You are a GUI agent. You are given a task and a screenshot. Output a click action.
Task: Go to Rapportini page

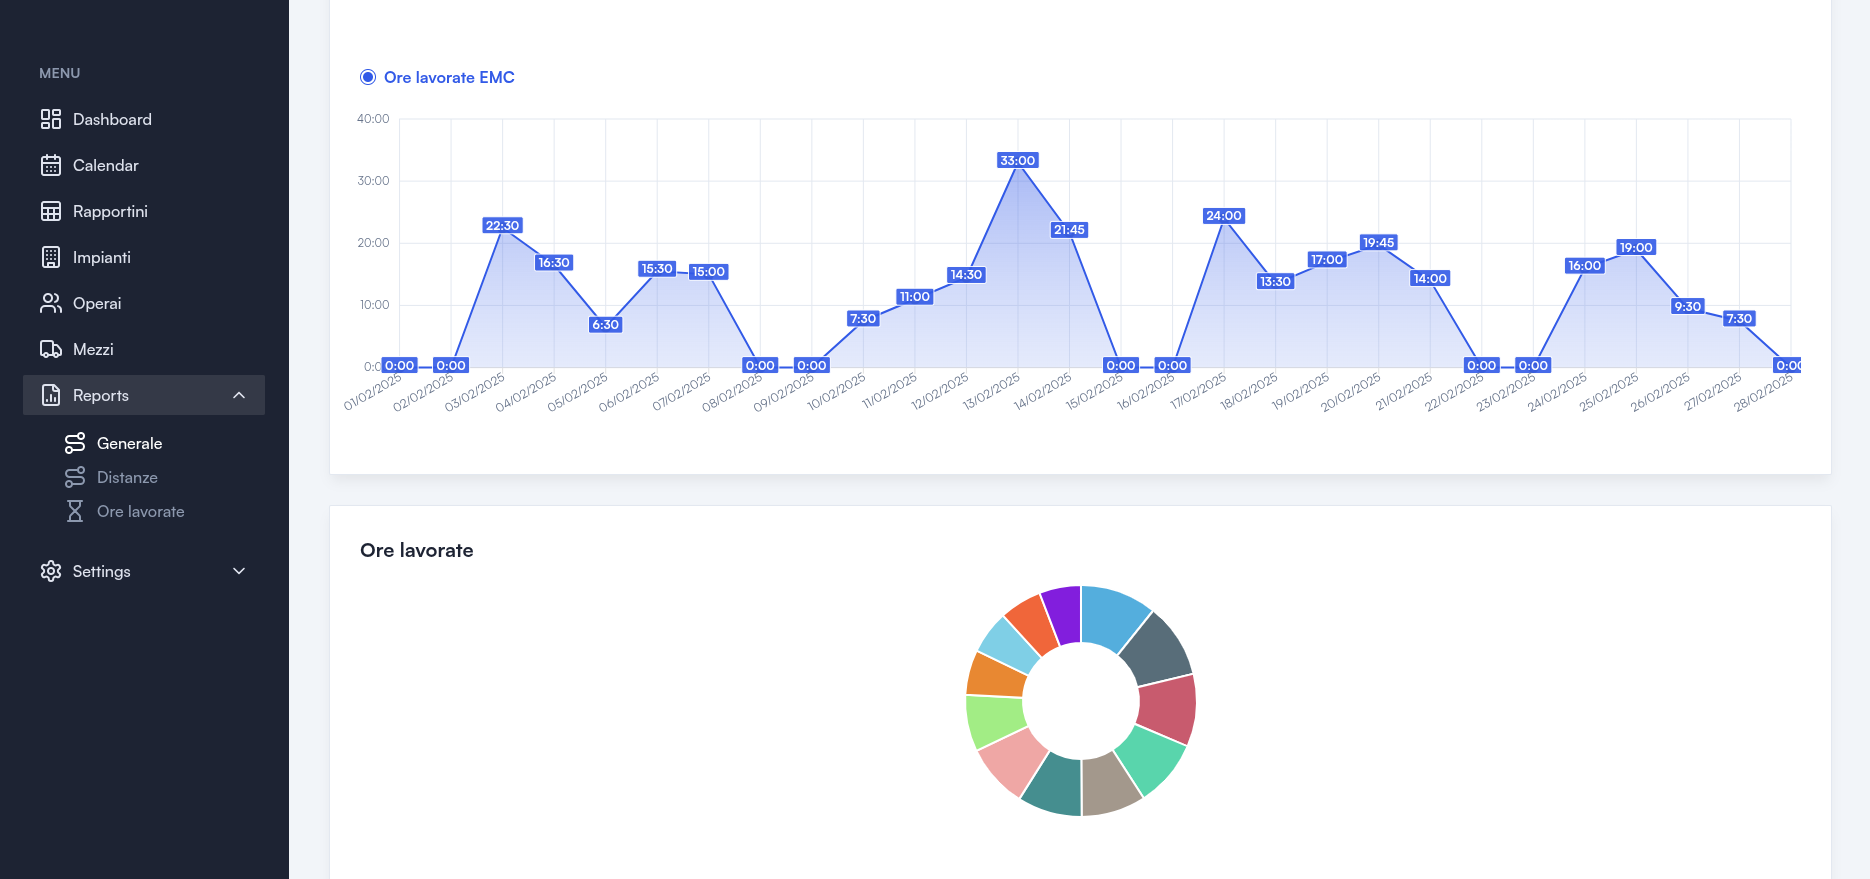click(144, 211)
